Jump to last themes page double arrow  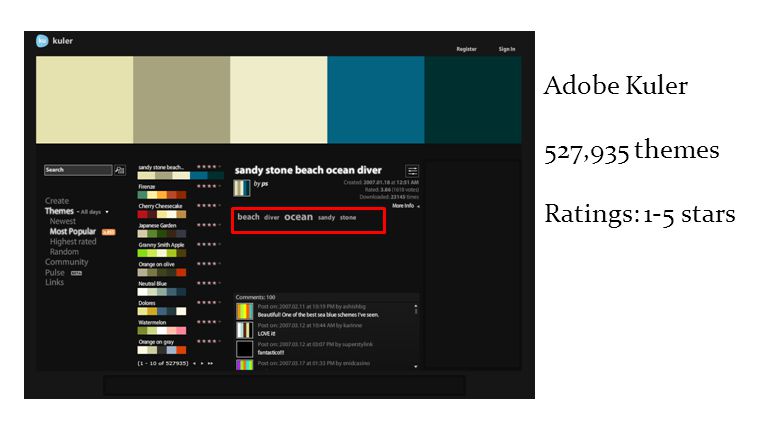pyautogui.click(x=210, y=363)
